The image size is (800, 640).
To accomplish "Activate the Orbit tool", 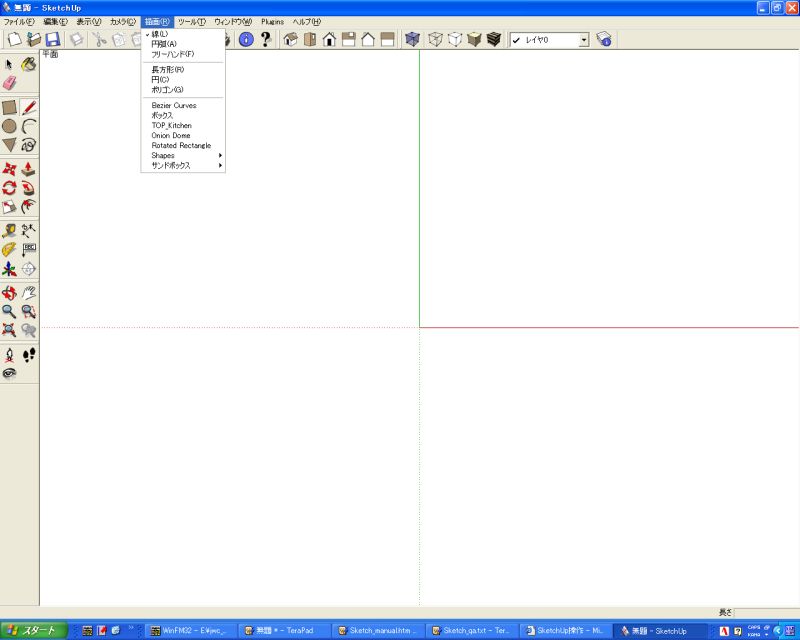I will 9,292.
